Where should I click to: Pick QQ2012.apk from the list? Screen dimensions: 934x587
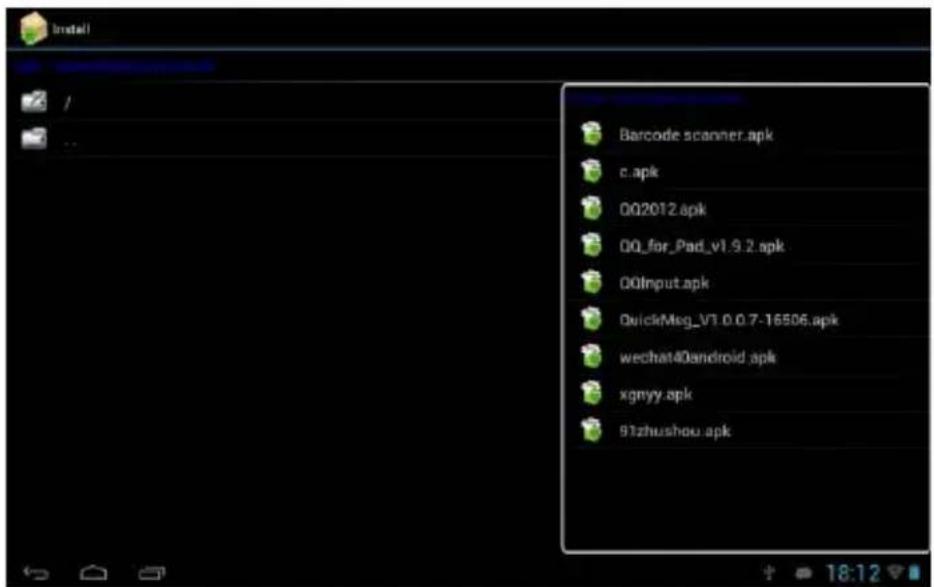(x=662, y=209)
